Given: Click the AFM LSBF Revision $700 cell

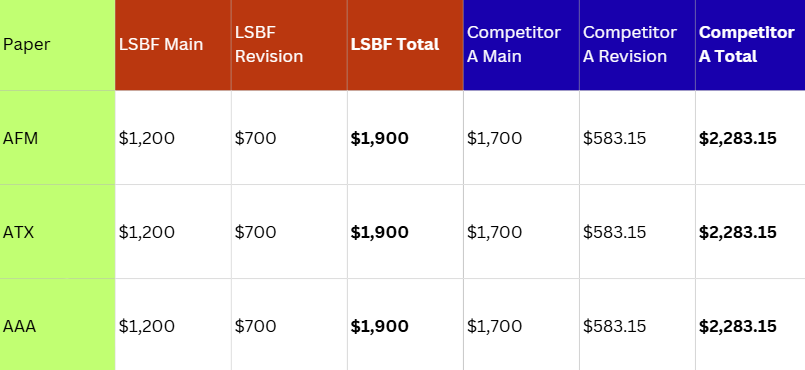Looking at the screenshot, I should (x=289, y=138).
